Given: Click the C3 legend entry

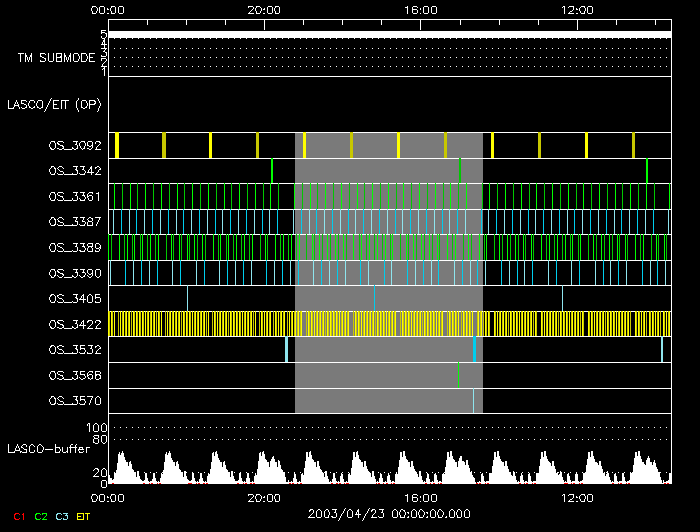Looking at the screenshot, I should (x=62, y=516).
